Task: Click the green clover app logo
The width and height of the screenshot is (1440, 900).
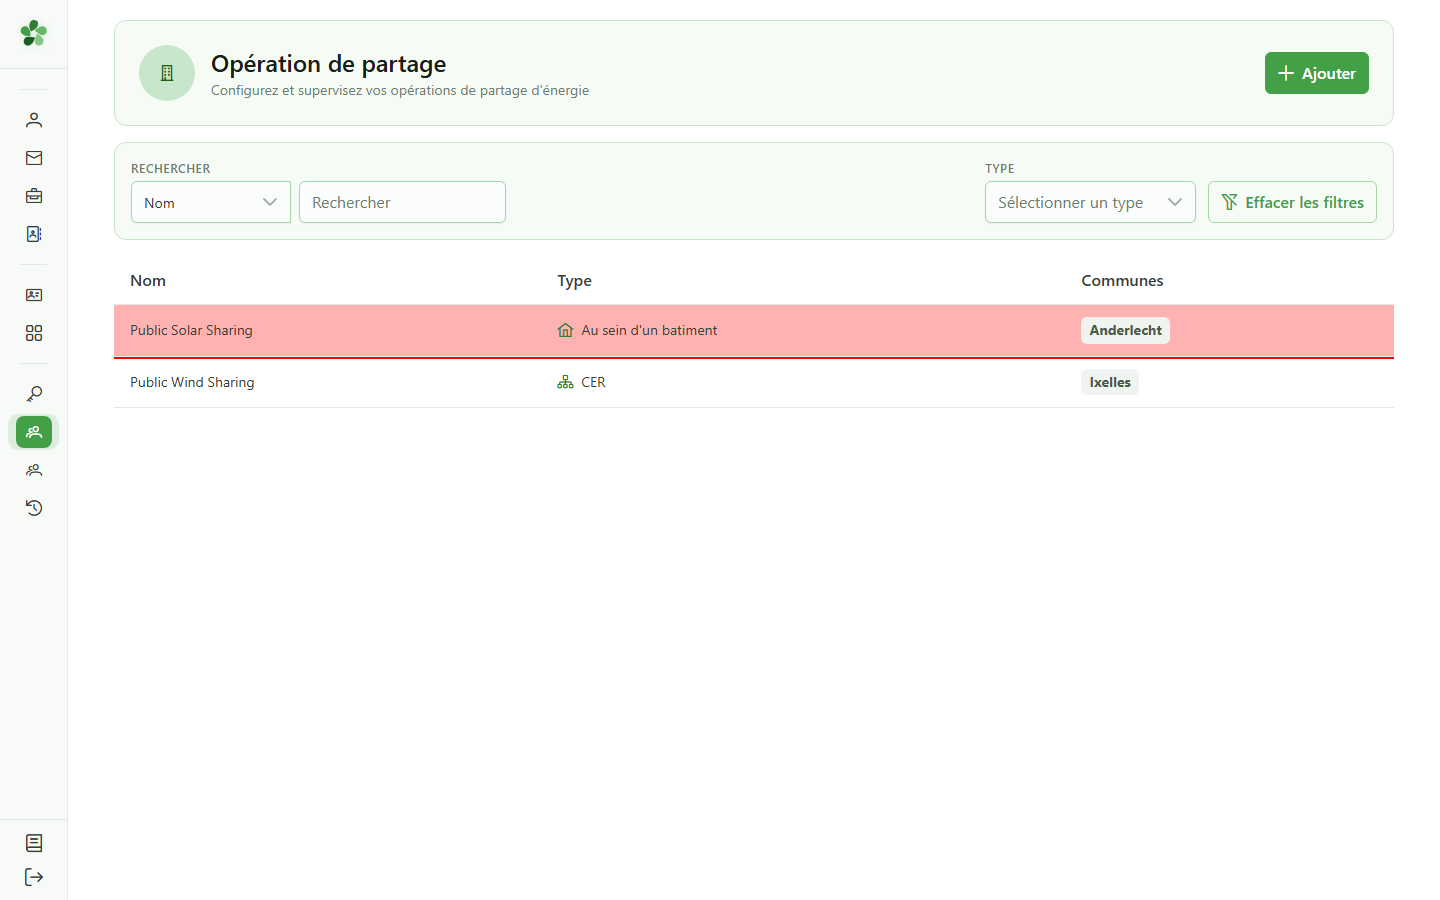Action: coord(33,33)
